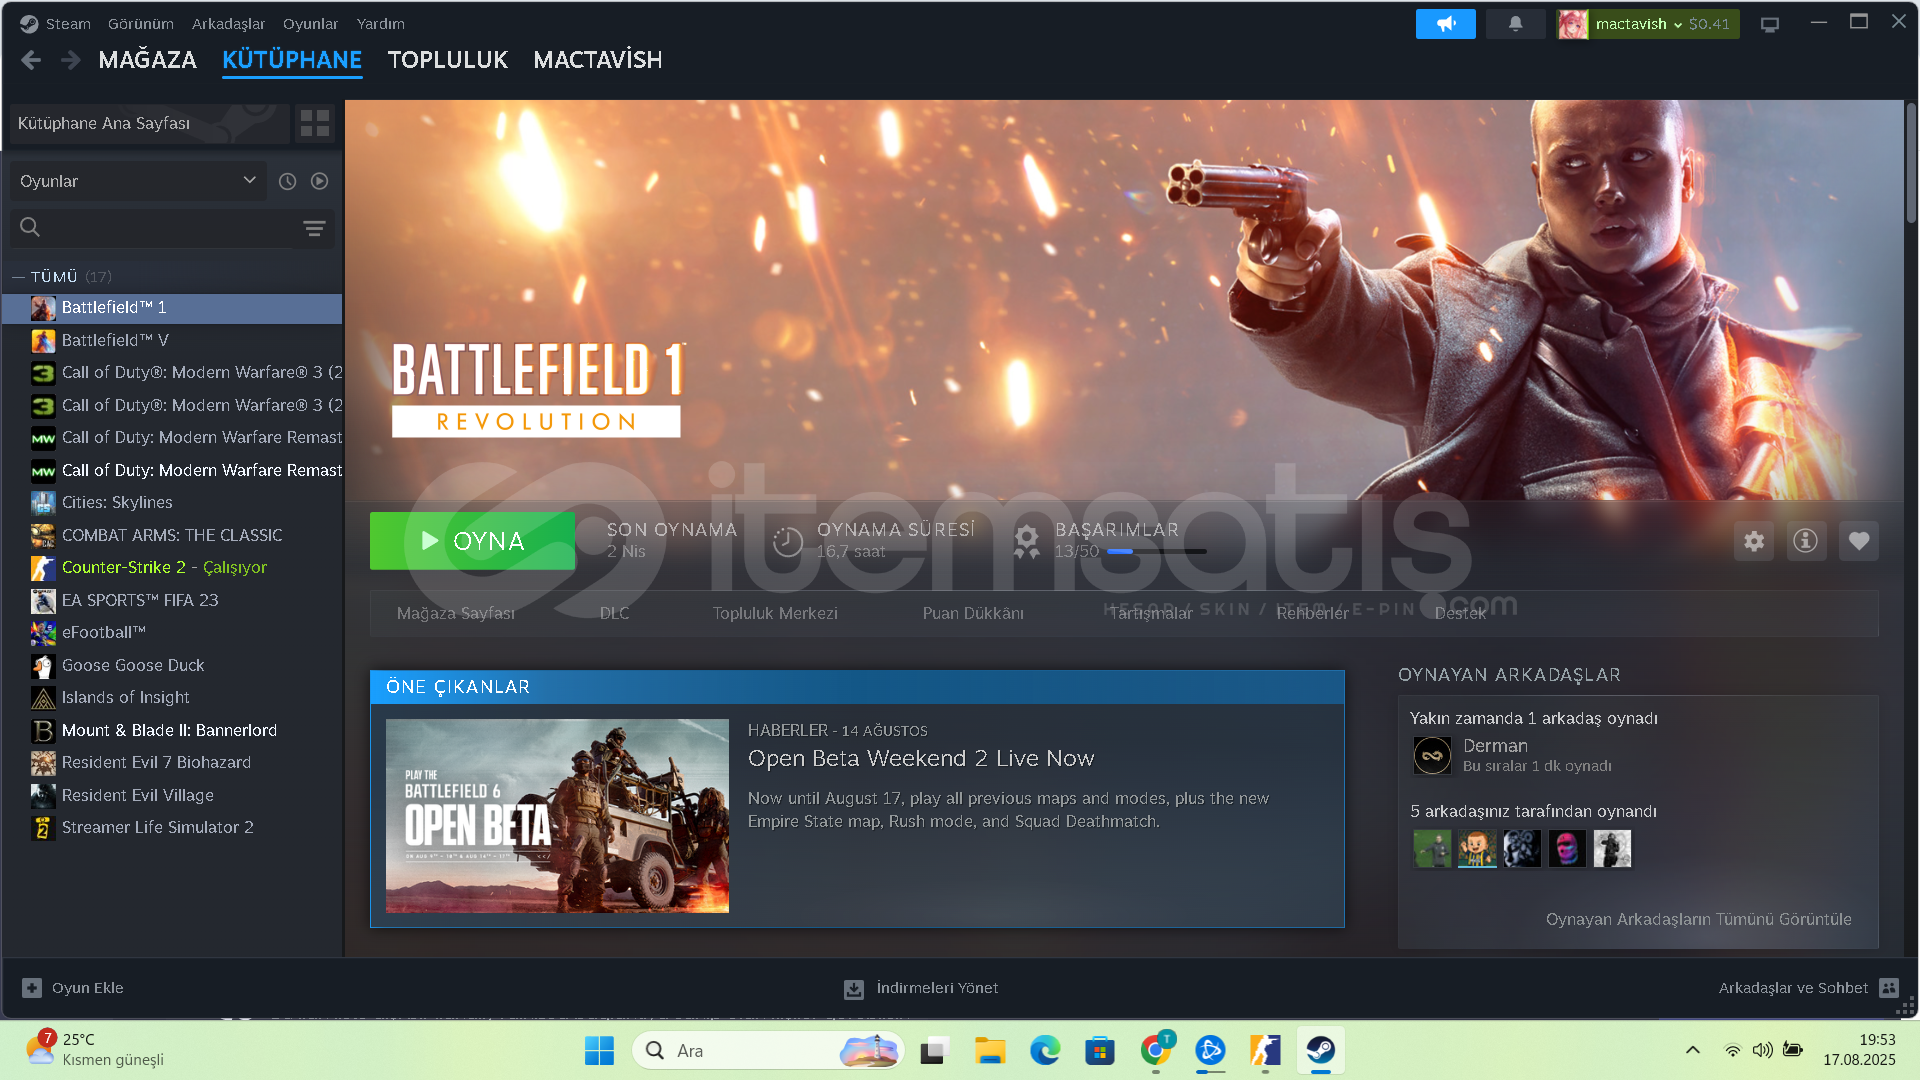Screen dimensions: 1920x1080
Task: Click the Oyun Ekle plus icon
Action: [x=32, y=988]
